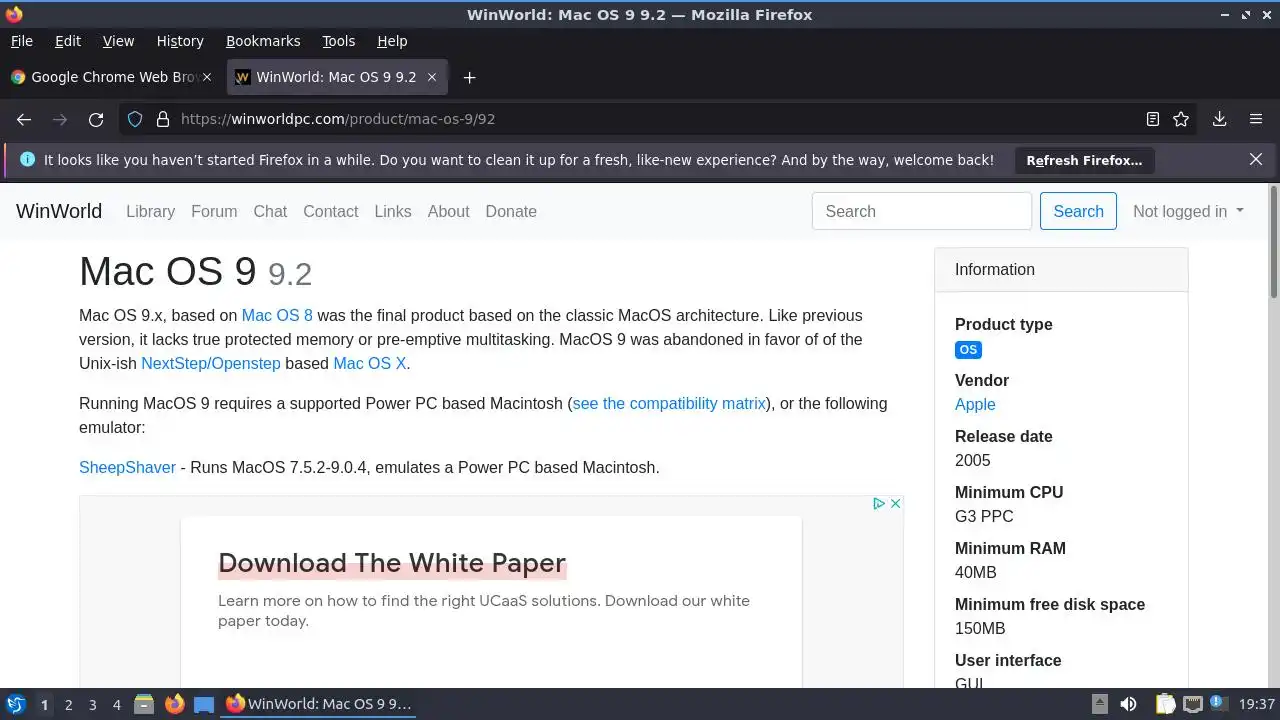Click the show desktop icon in the taskbar
The width and height of the screenshot is (1280, 720).
click(x=204, y=704)
